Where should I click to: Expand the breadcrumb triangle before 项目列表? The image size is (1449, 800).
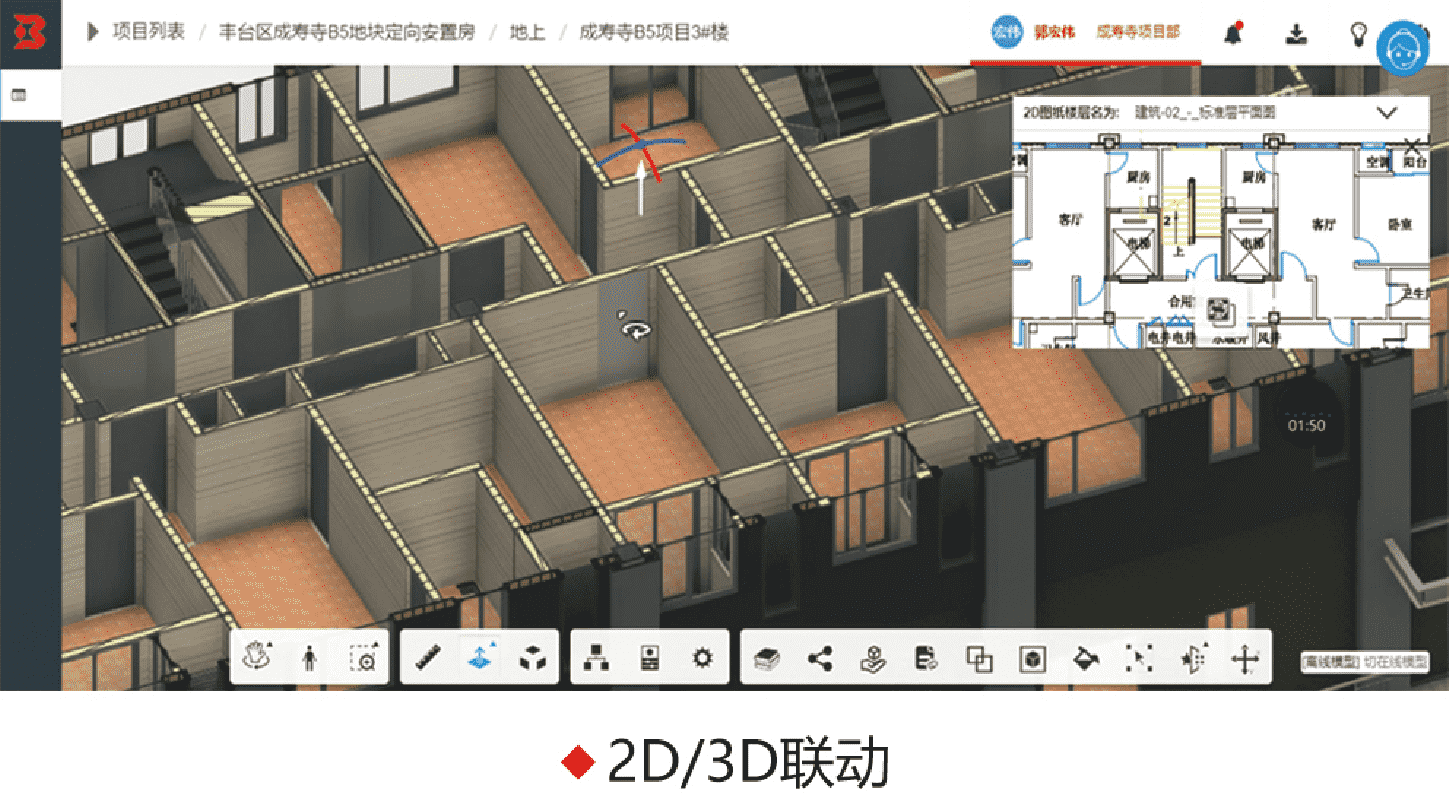pos(93,31)
